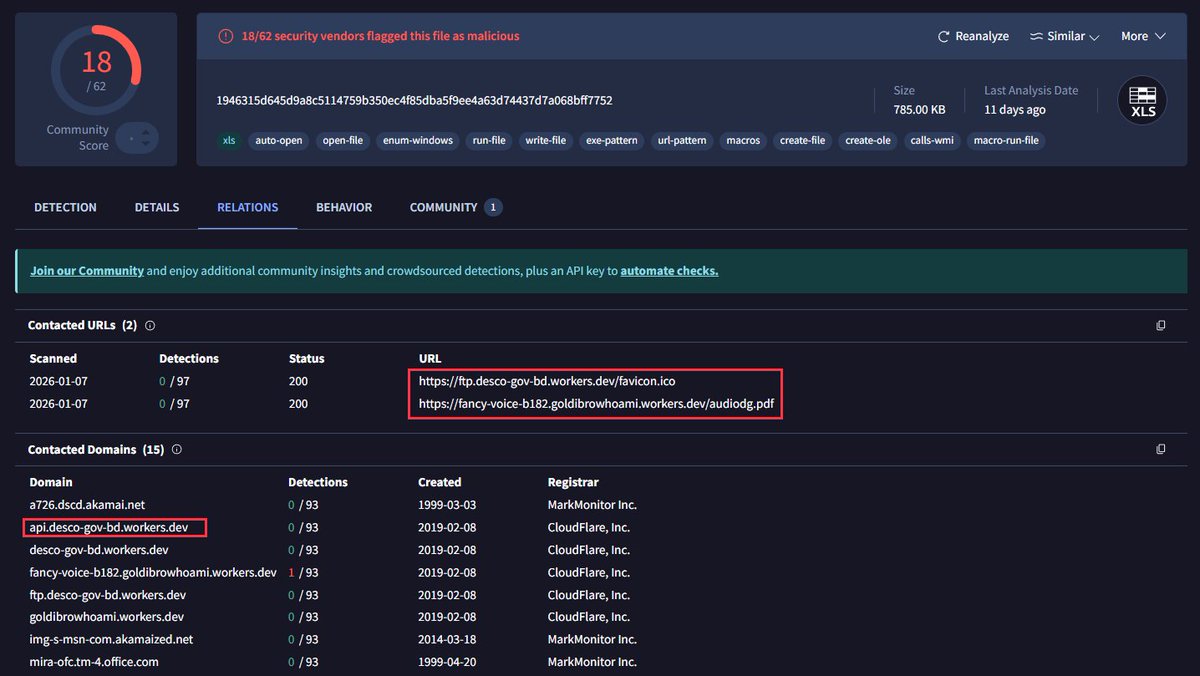1200x676 pixels.
Task: Expand the More menu
Action: click(x=1143, y=36)
